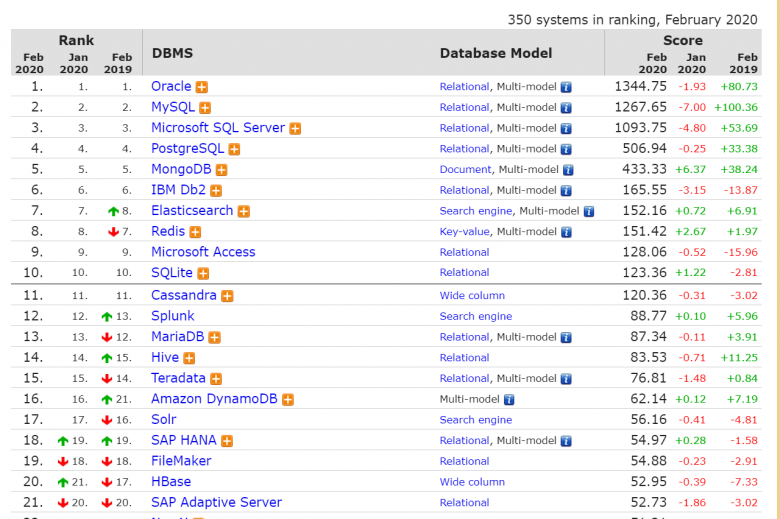780x519 pixels.
Task: Click the DBMS column header
Action: coord(173,53)
